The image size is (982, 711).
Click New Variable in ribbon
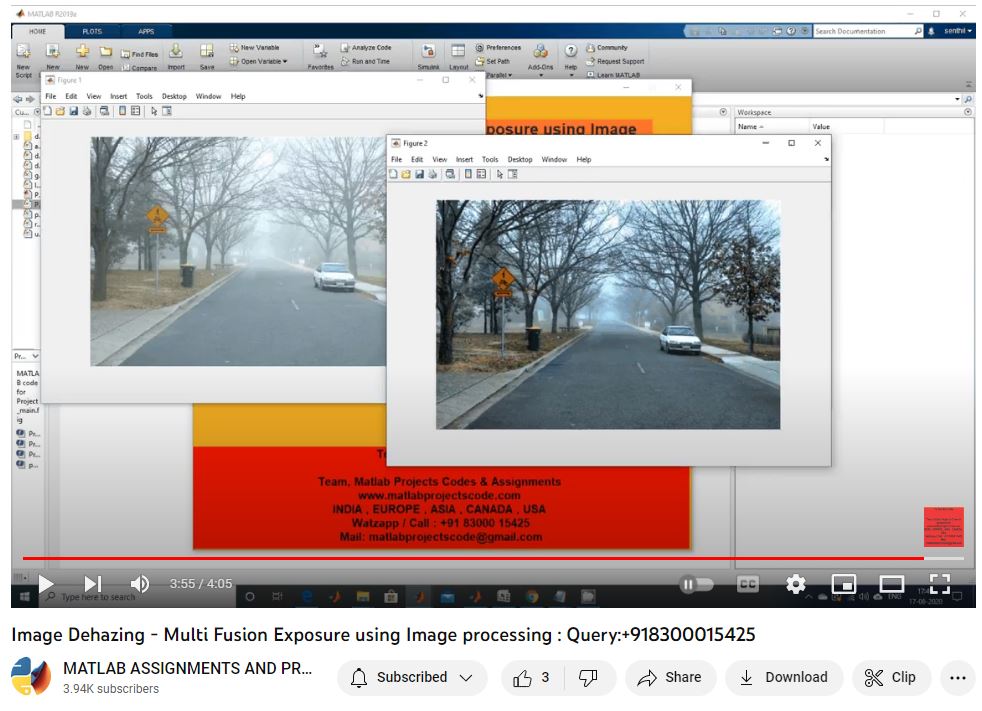(x=255, y=48)
